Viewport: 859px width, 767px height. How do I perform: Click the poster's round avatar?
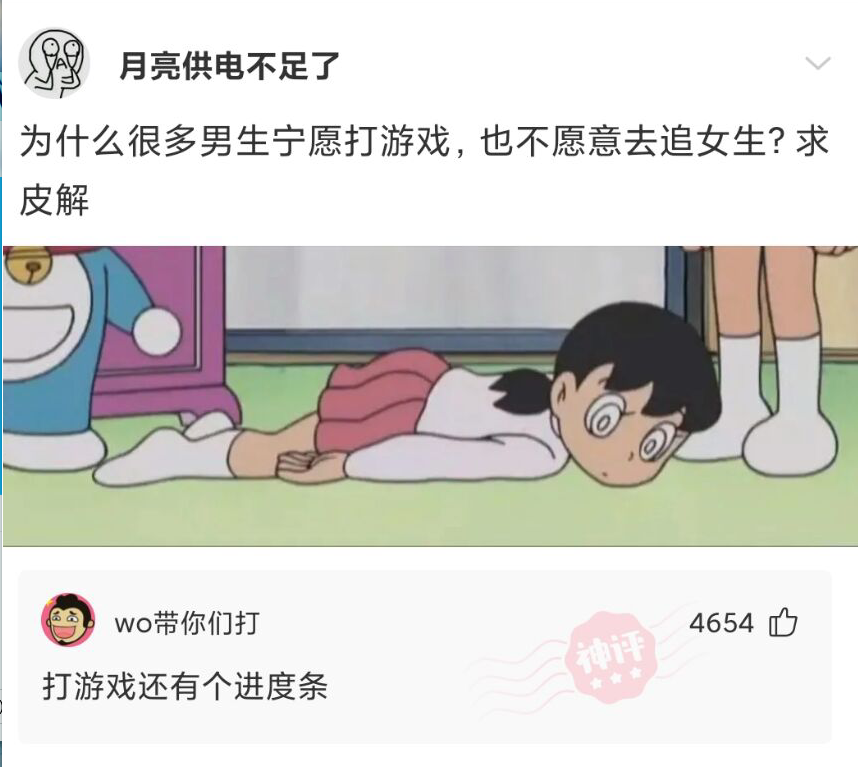click(54, 64)
